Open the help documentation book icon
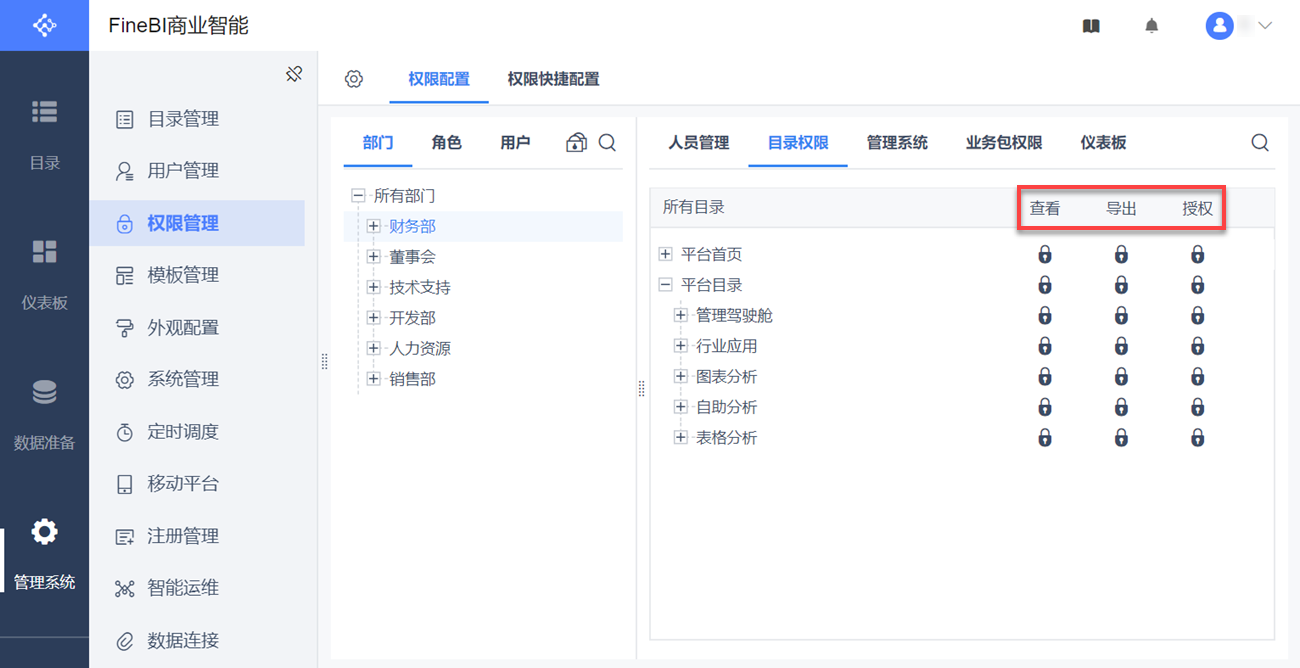Viewport: 1300px width, 668px height. [x=1091, y=26]
